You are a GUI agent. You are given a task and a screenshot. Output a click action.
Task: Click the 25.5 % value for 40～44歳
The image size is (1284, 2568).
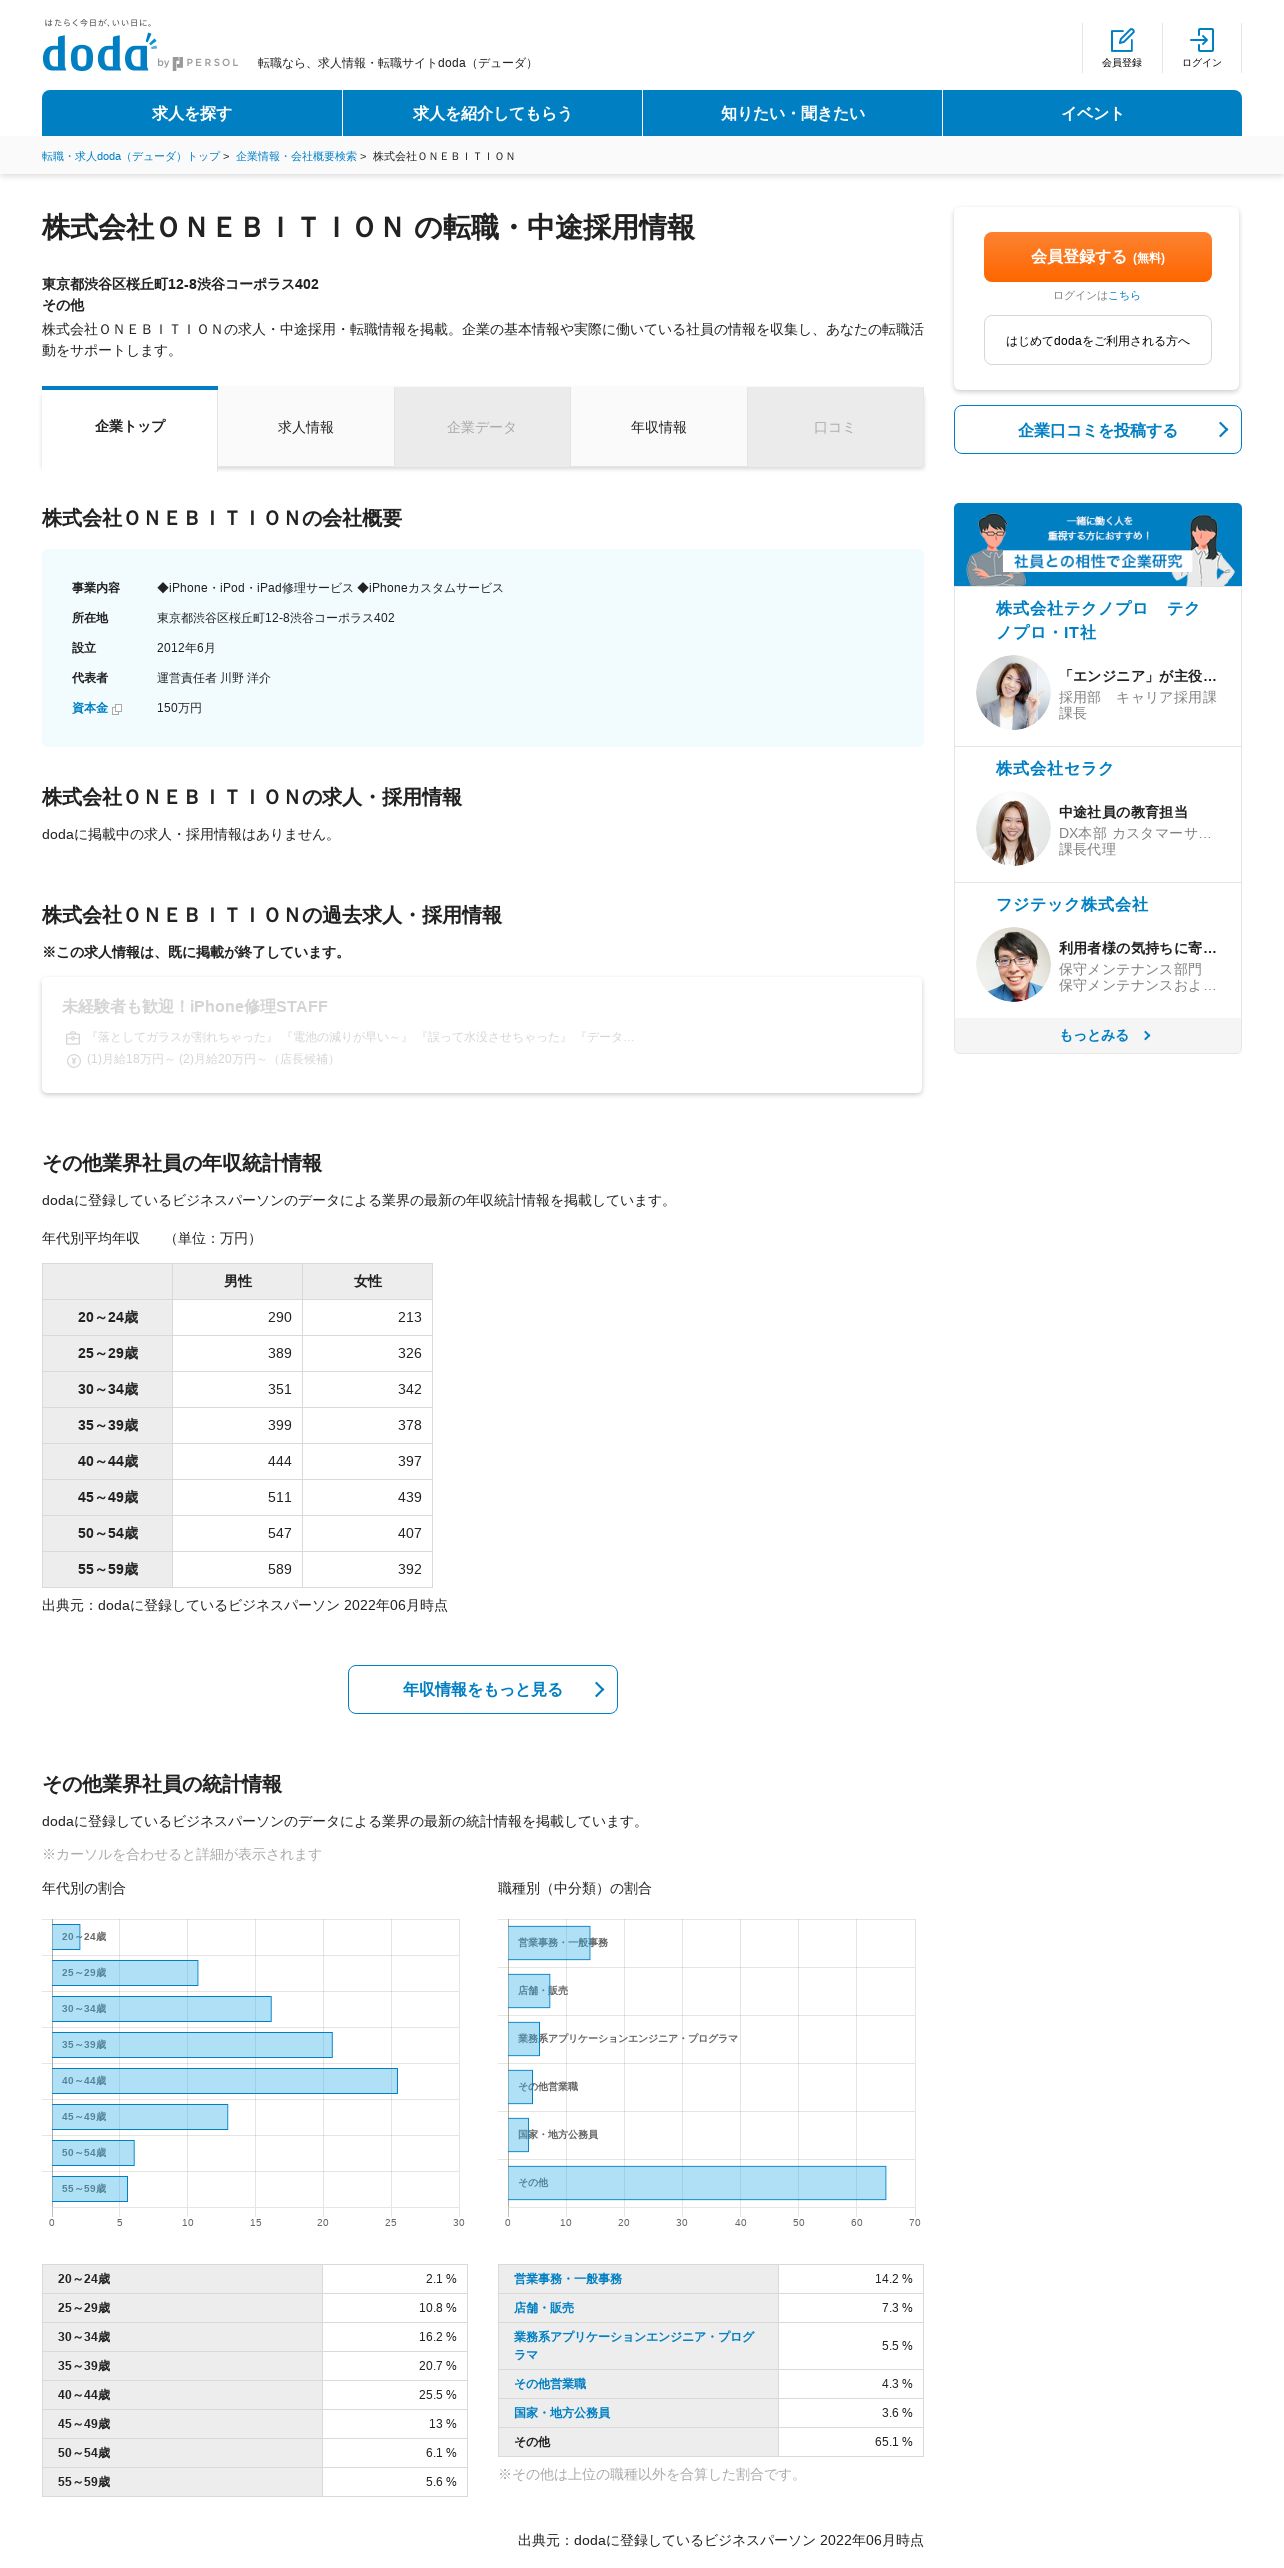point(438,2395)
